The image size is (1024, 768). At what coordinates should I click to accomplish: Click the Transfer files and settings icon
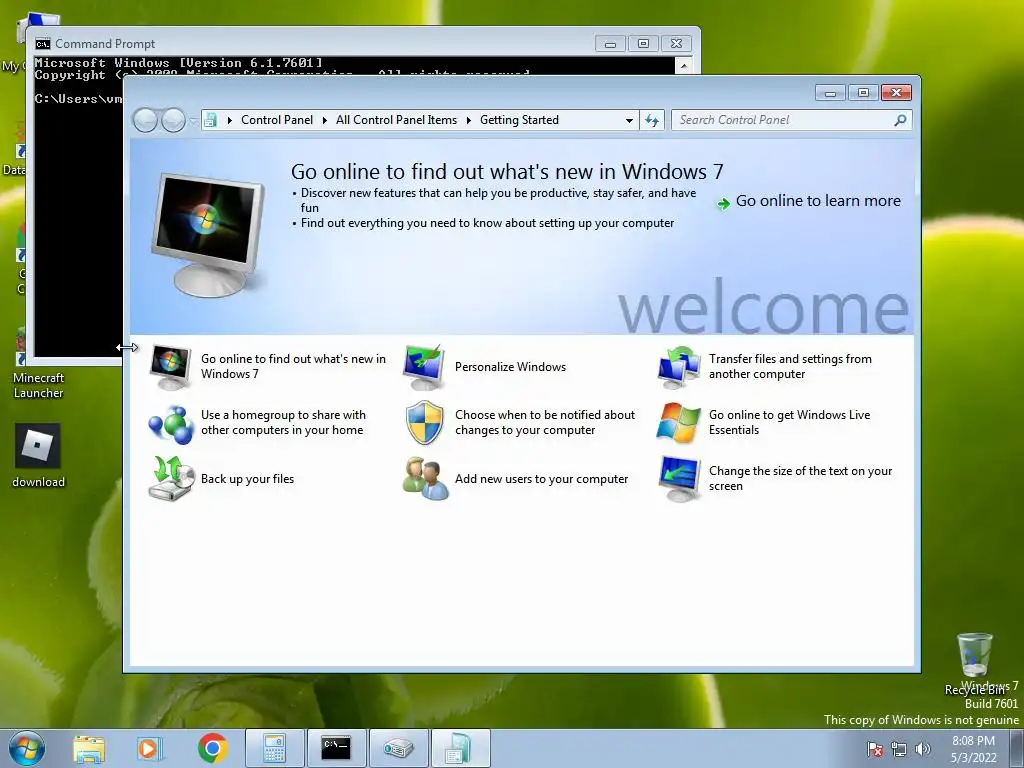coord(679,367)
